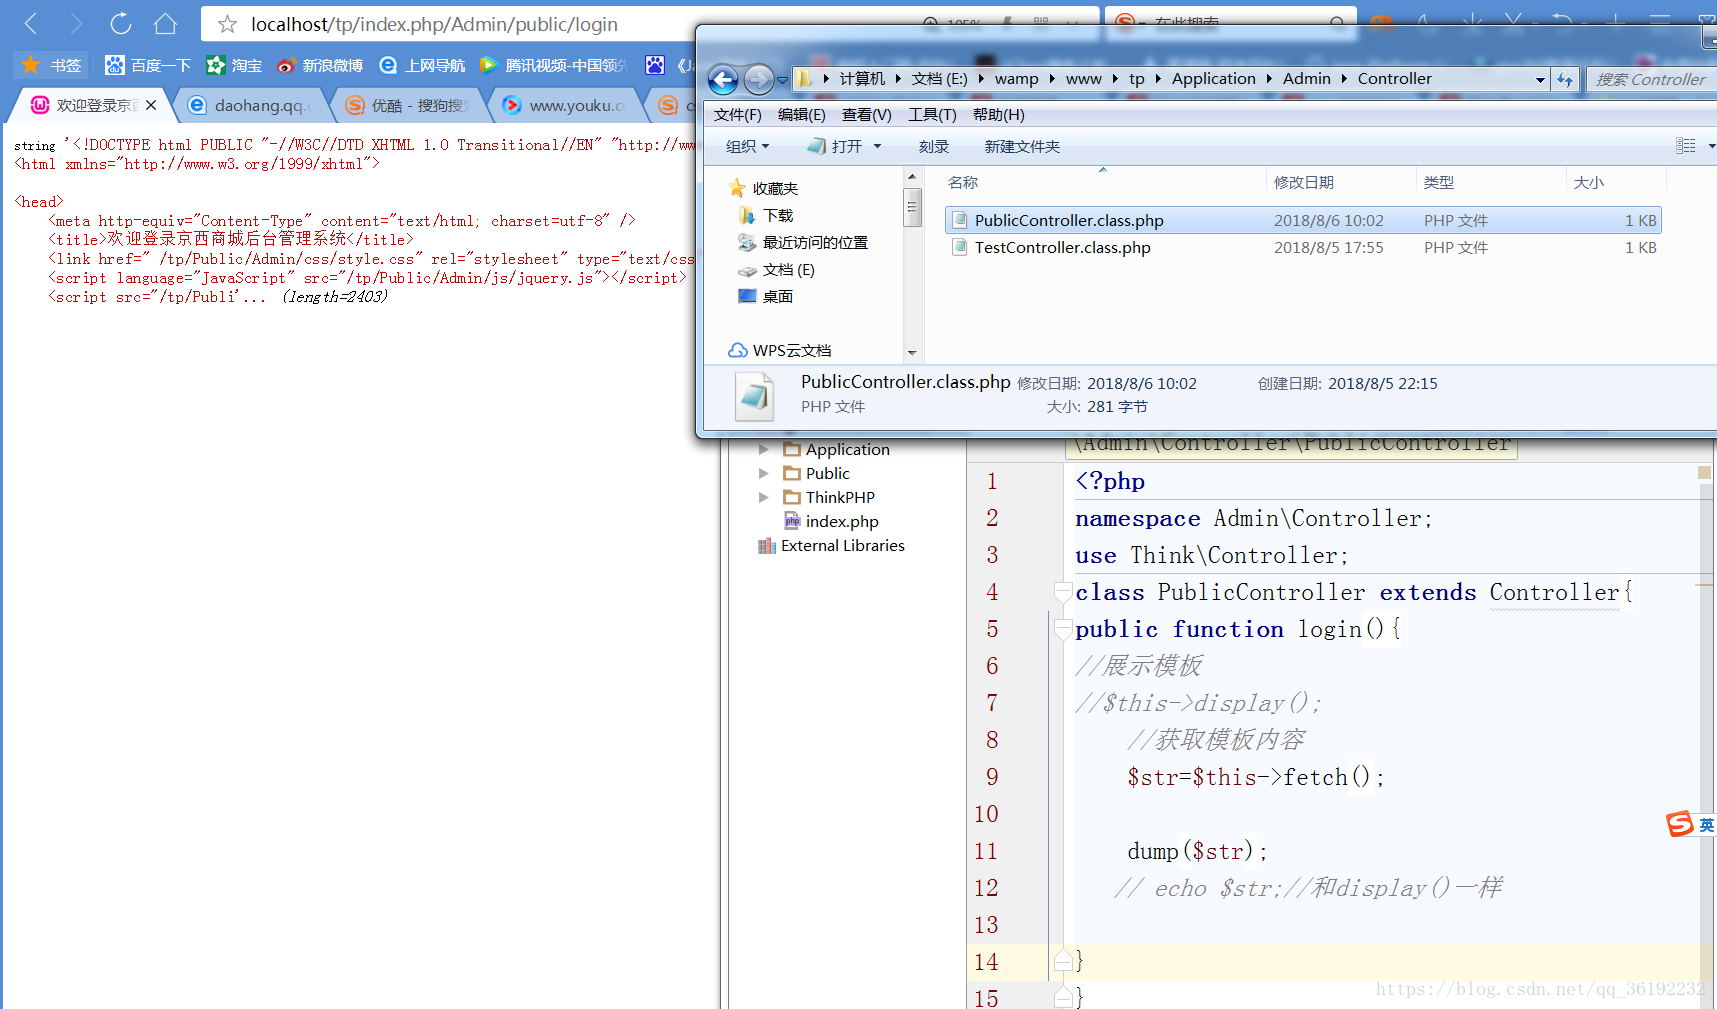Open the 百度一下 bookmark

(148, 65)
